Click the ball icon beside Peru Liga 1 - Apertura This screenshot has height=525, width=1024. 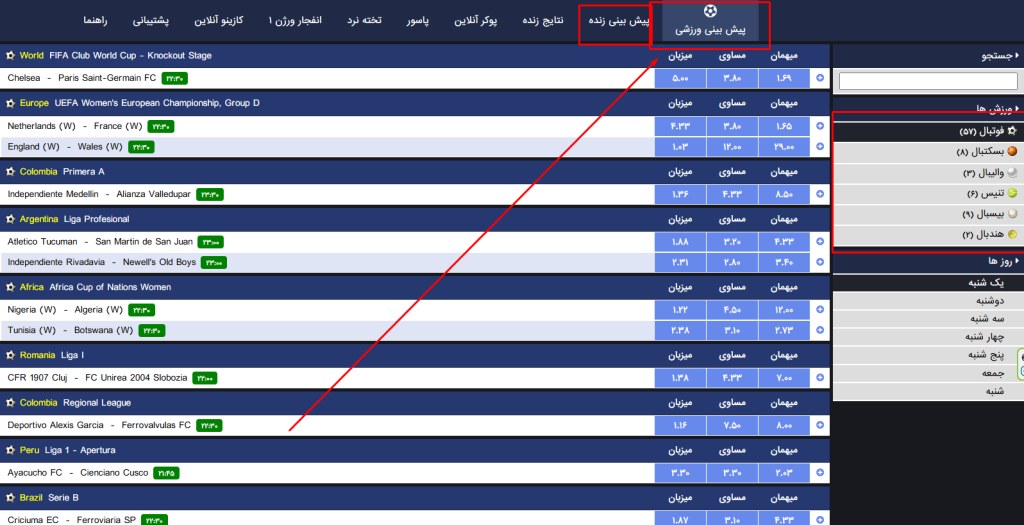pyautogui.click(x=10, y=451)
